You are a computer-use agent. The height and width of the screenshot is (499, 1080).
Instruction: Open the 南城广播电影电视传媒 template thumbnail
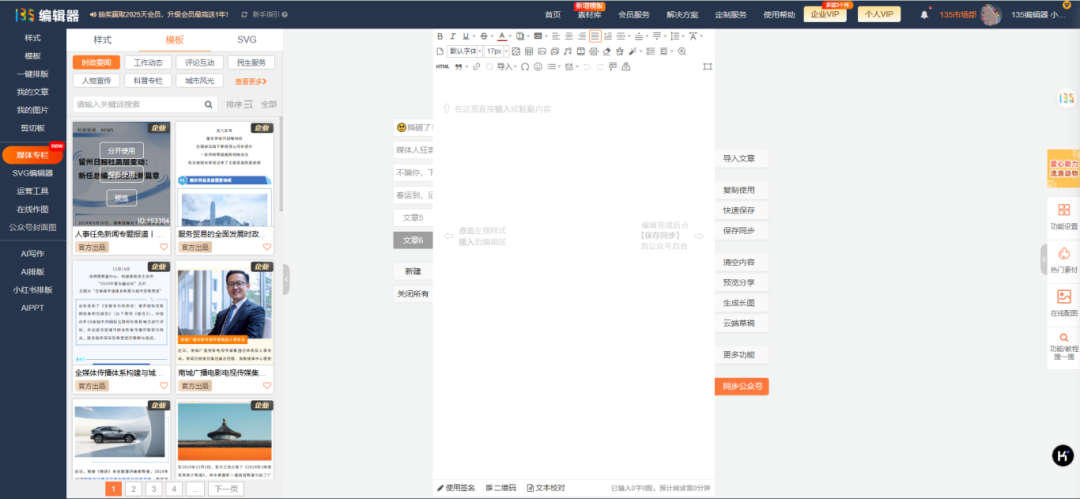click(x=225, y=312)
